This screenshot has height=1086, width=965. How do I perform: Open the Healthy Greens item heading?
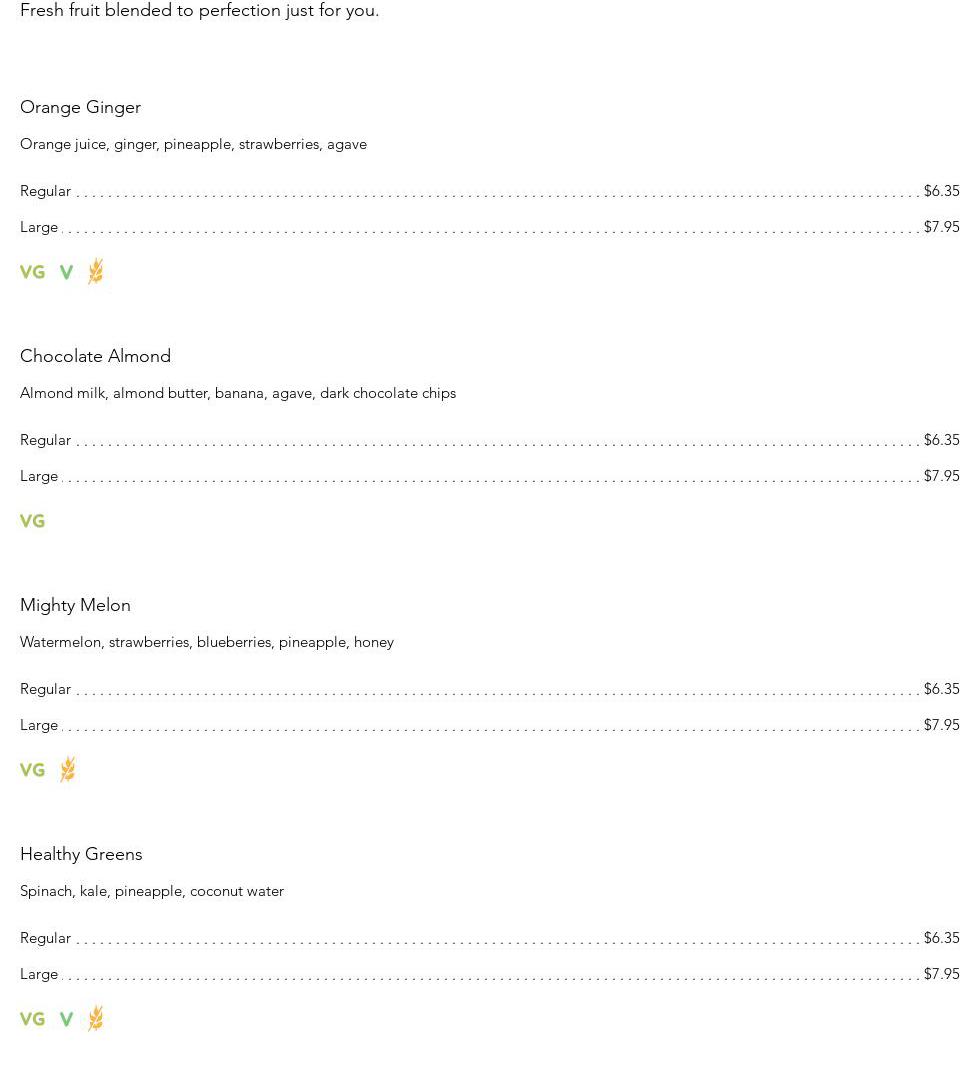click(81, 854)
